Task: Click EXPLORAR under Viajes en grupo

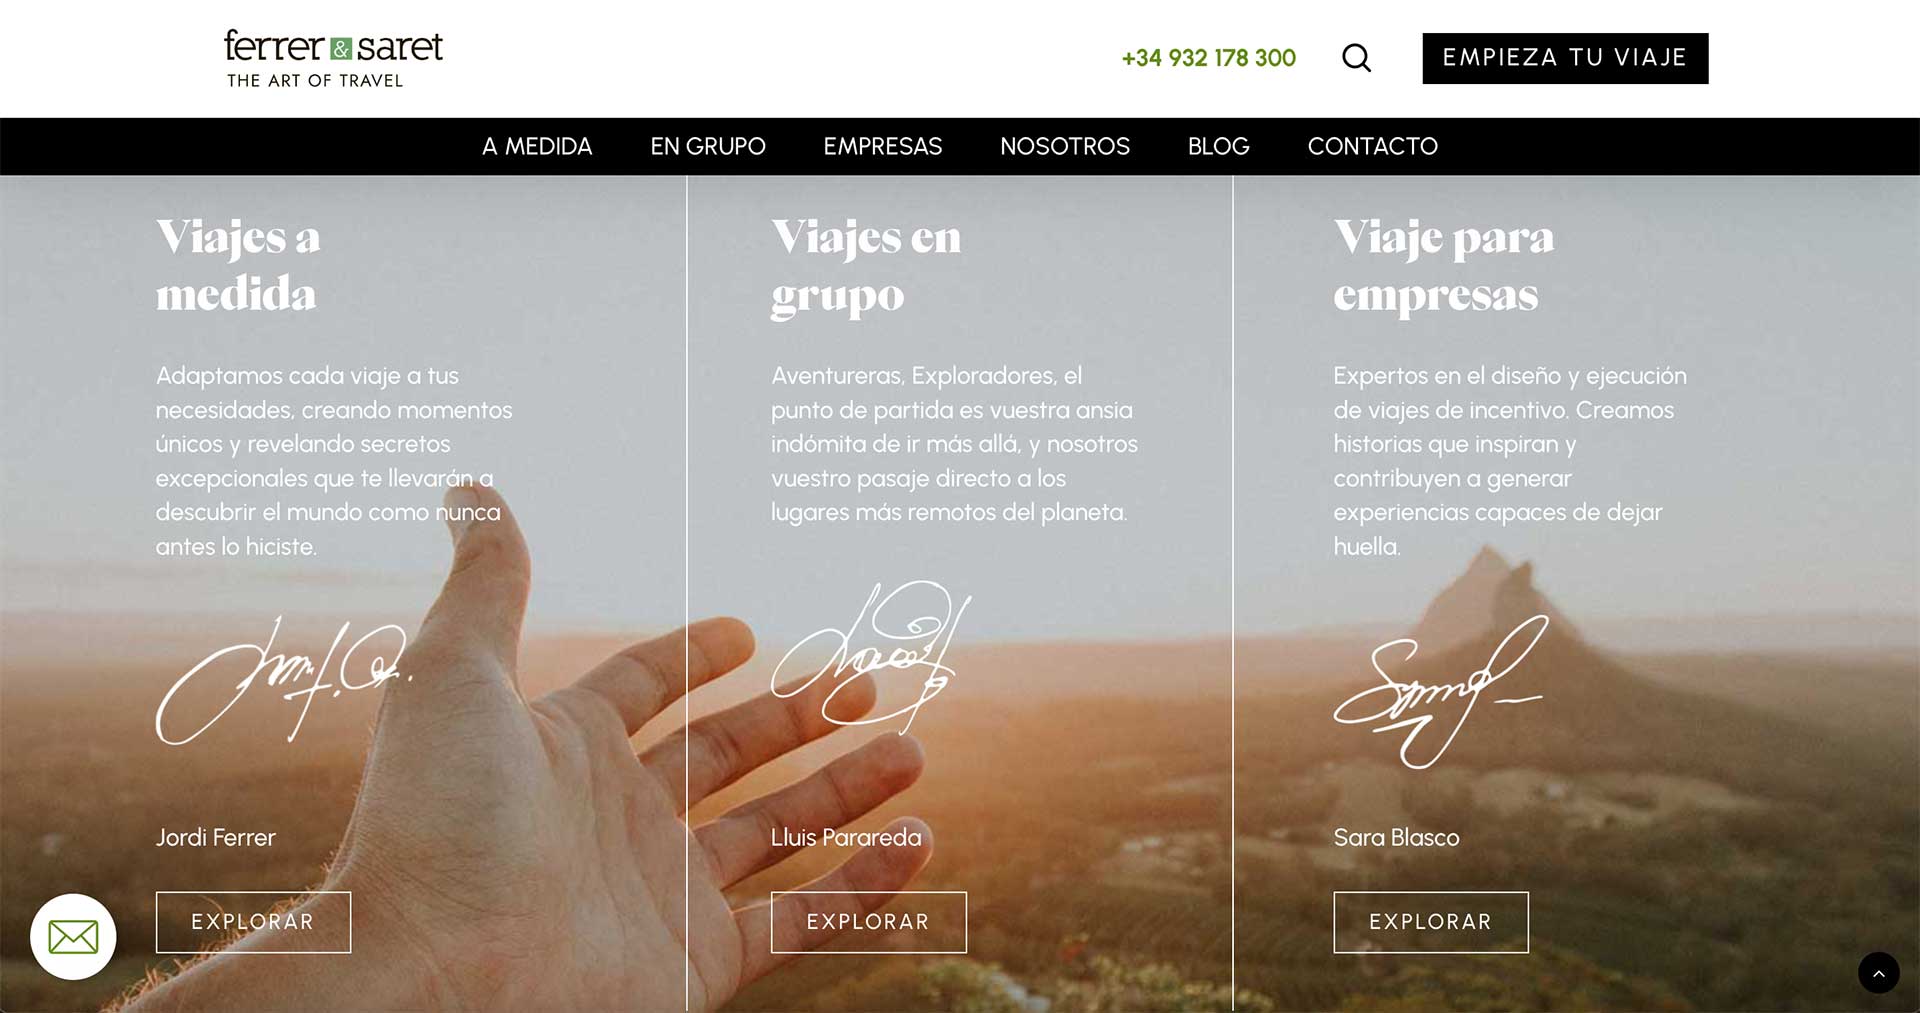Action: 868,922
